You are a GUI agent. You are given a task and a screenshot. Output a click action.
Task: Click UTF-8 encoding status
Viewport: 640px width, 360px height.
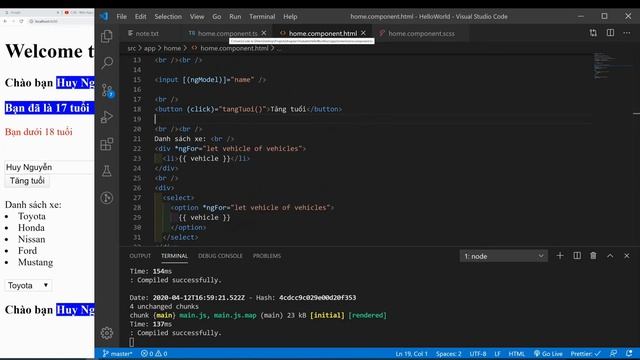(x=478, y=353)
